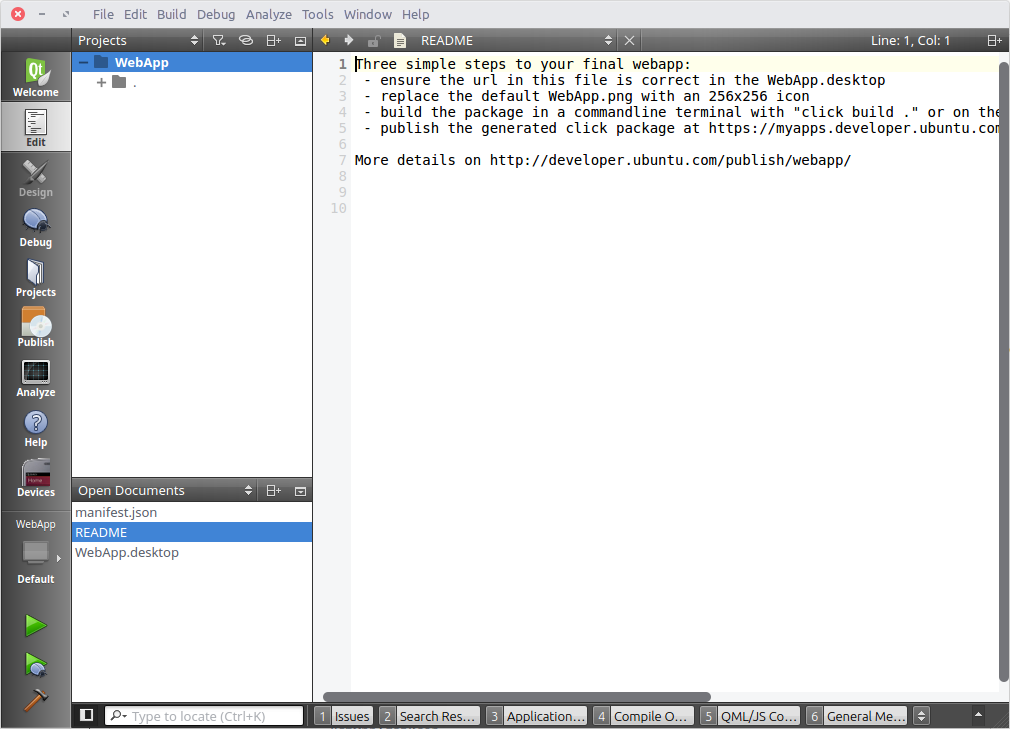Expand the output pane with up arrow

click(978, 714)
